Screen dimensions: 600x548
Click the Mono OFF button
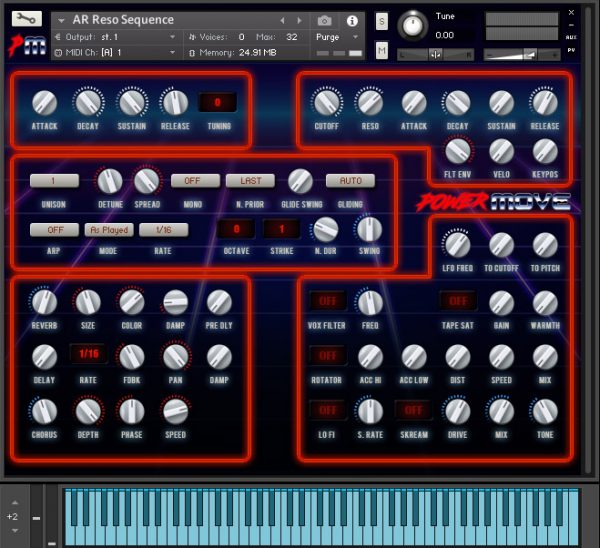[195, 181]
